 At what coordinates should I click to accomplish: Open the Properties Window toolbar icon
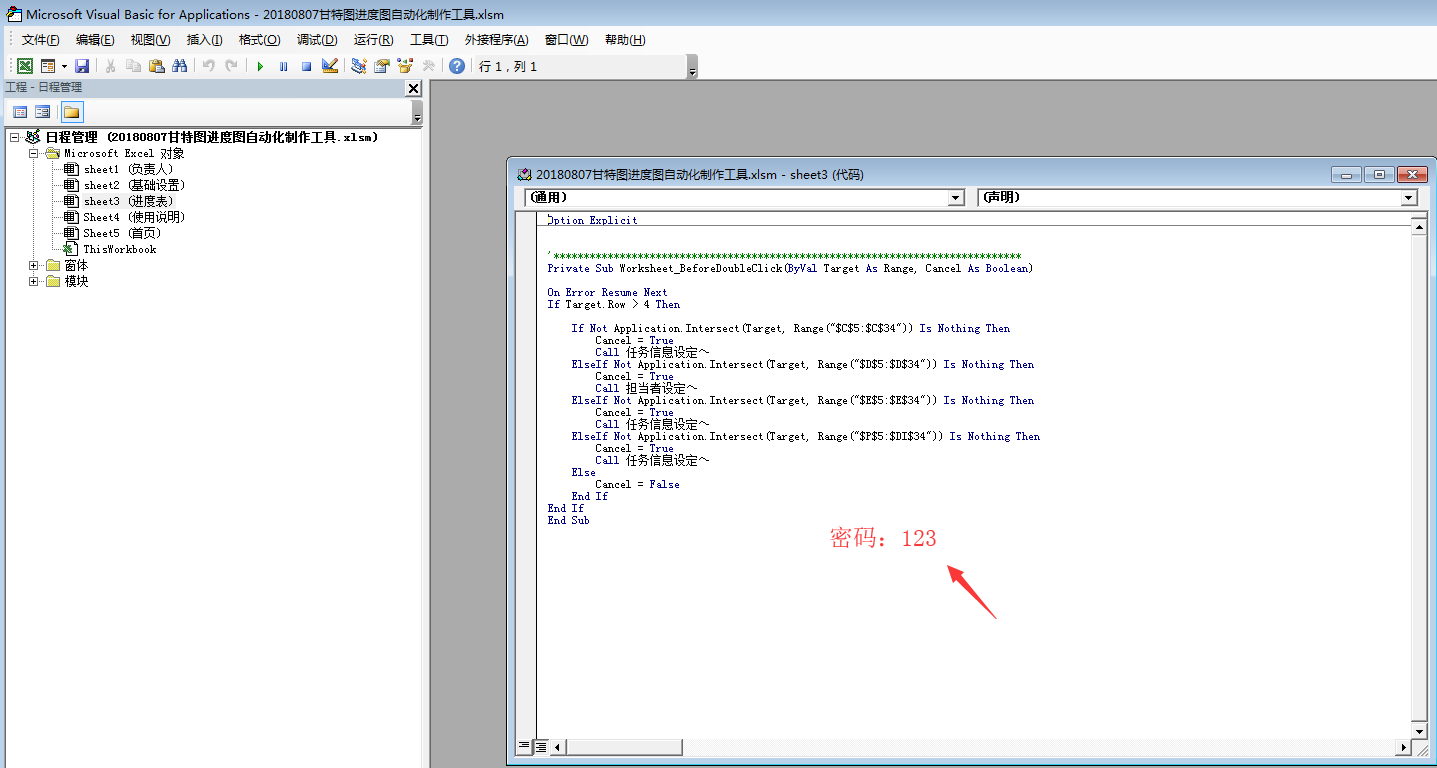tap(381, 66)
